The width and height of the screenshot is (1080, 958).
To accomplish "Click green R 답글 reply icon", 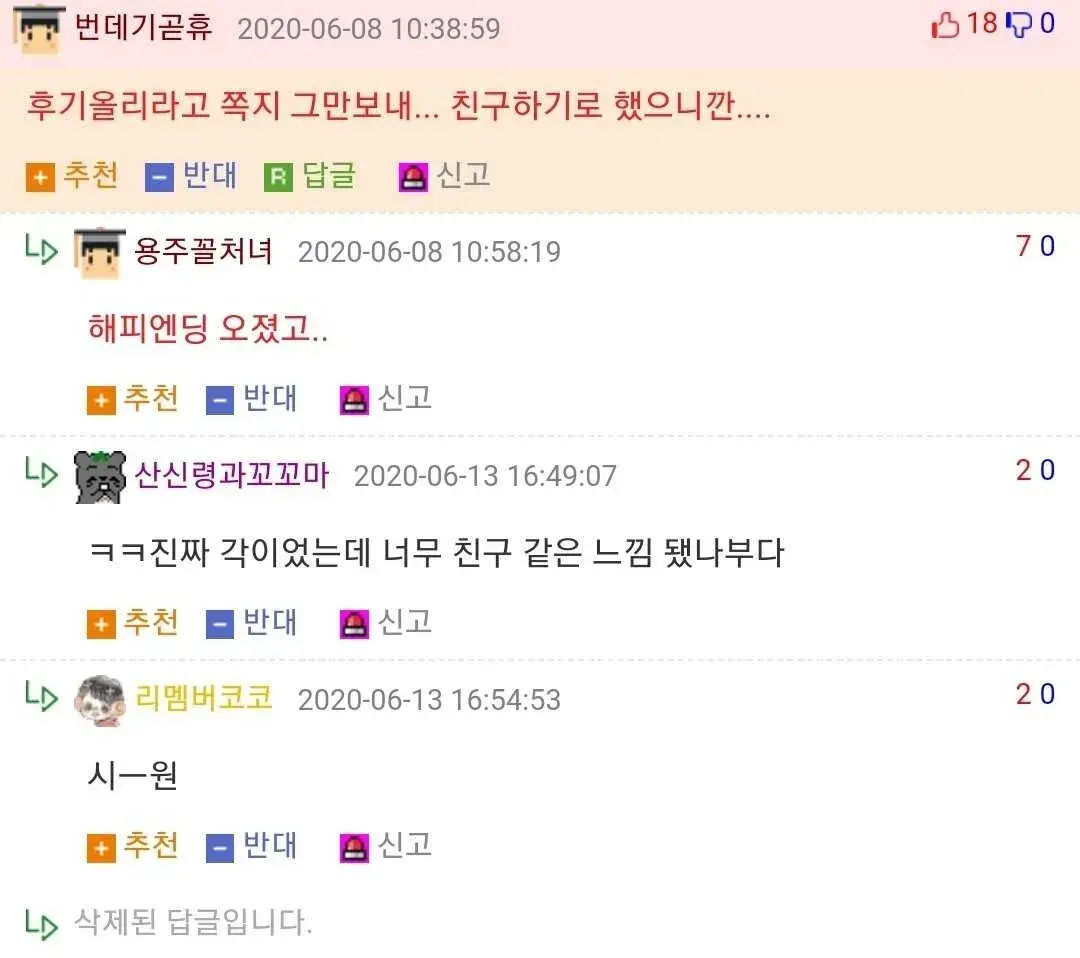I will click(x=278, y=177).
